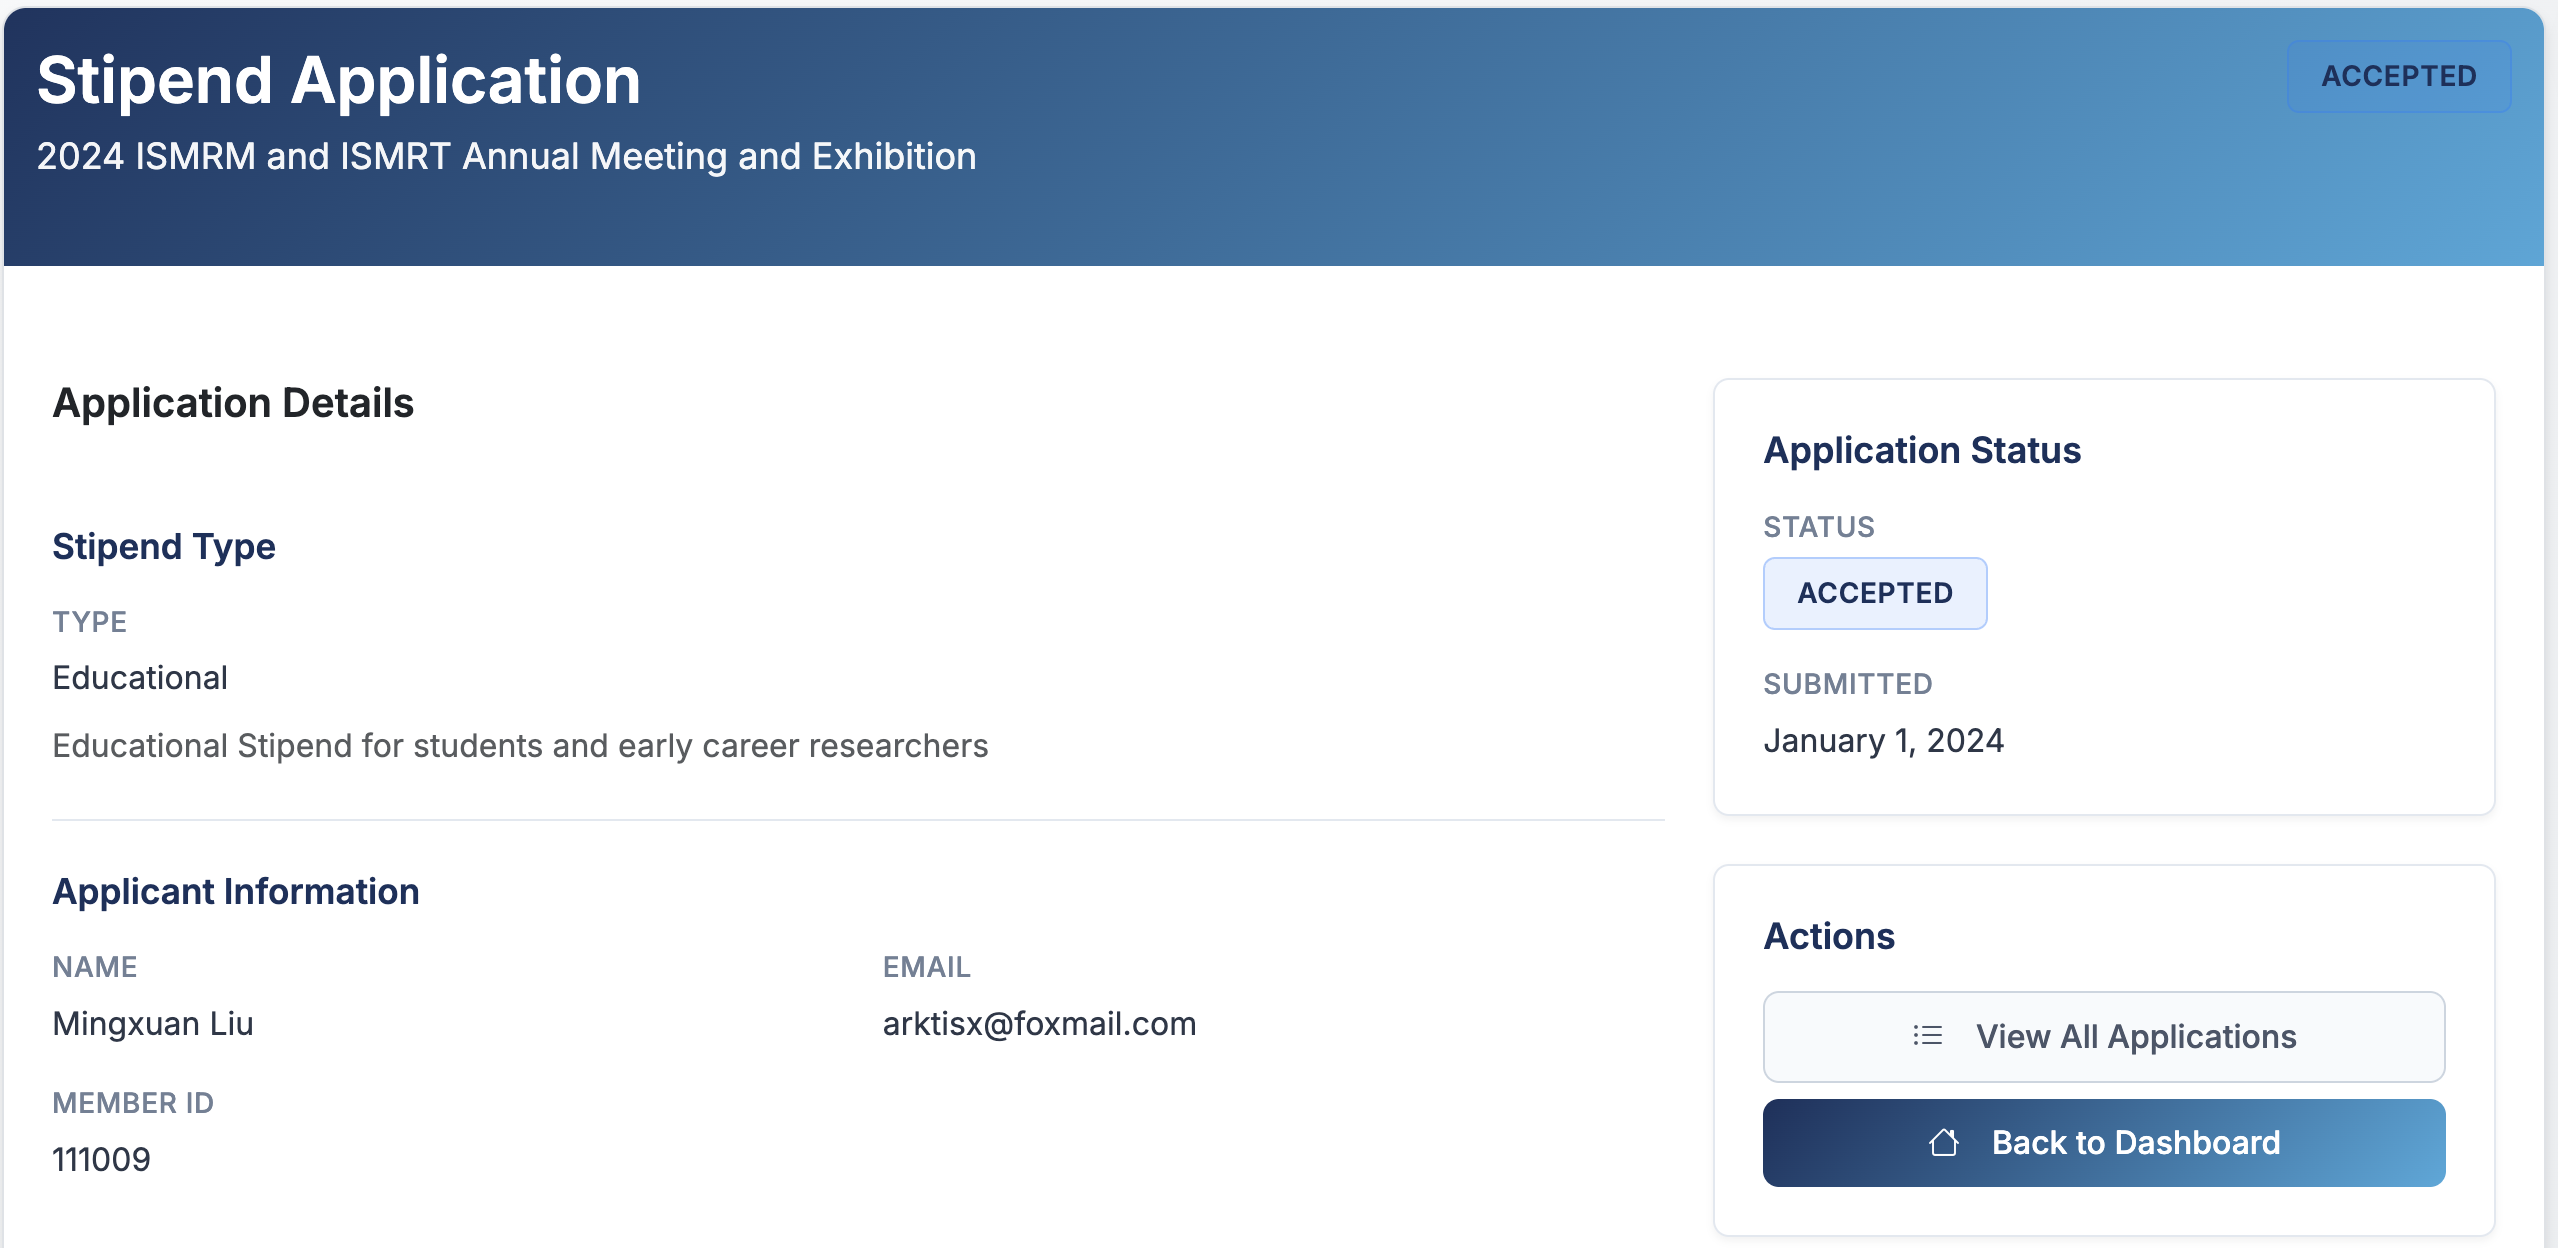This screenshot has width=2558, height=1248.
Task: Go back via the Back to Dashboard label
Action: [x=2135, y=1142]
